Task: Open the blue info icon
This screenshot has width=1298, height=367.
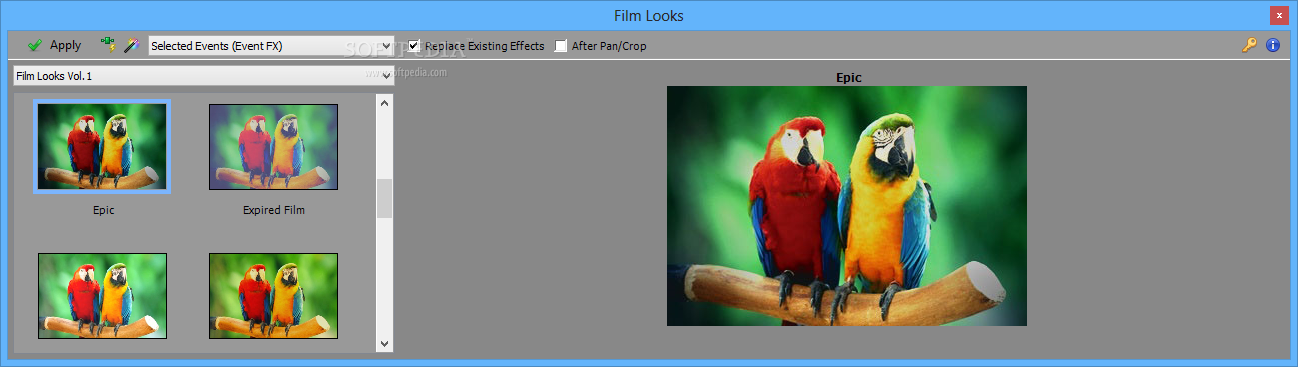Action: 1273,45
